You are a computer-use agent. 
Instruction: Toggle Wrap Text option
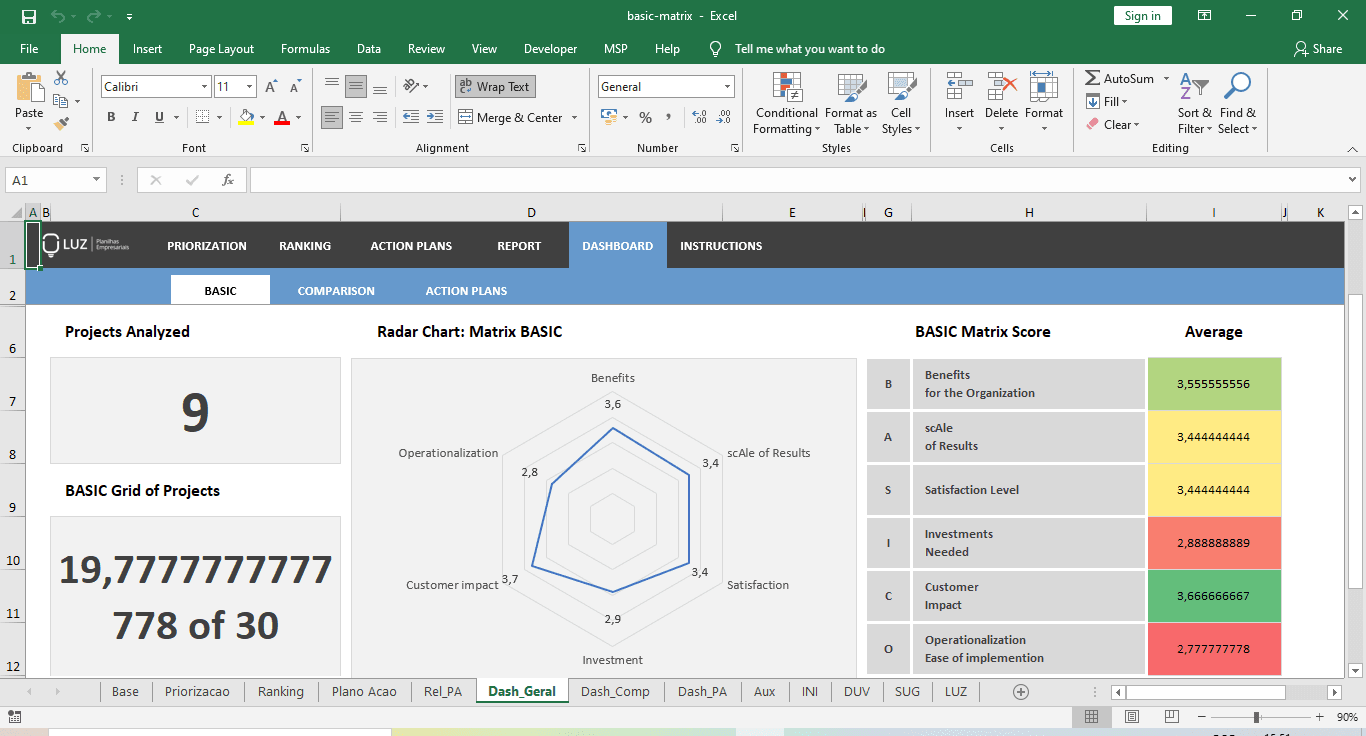495,87
